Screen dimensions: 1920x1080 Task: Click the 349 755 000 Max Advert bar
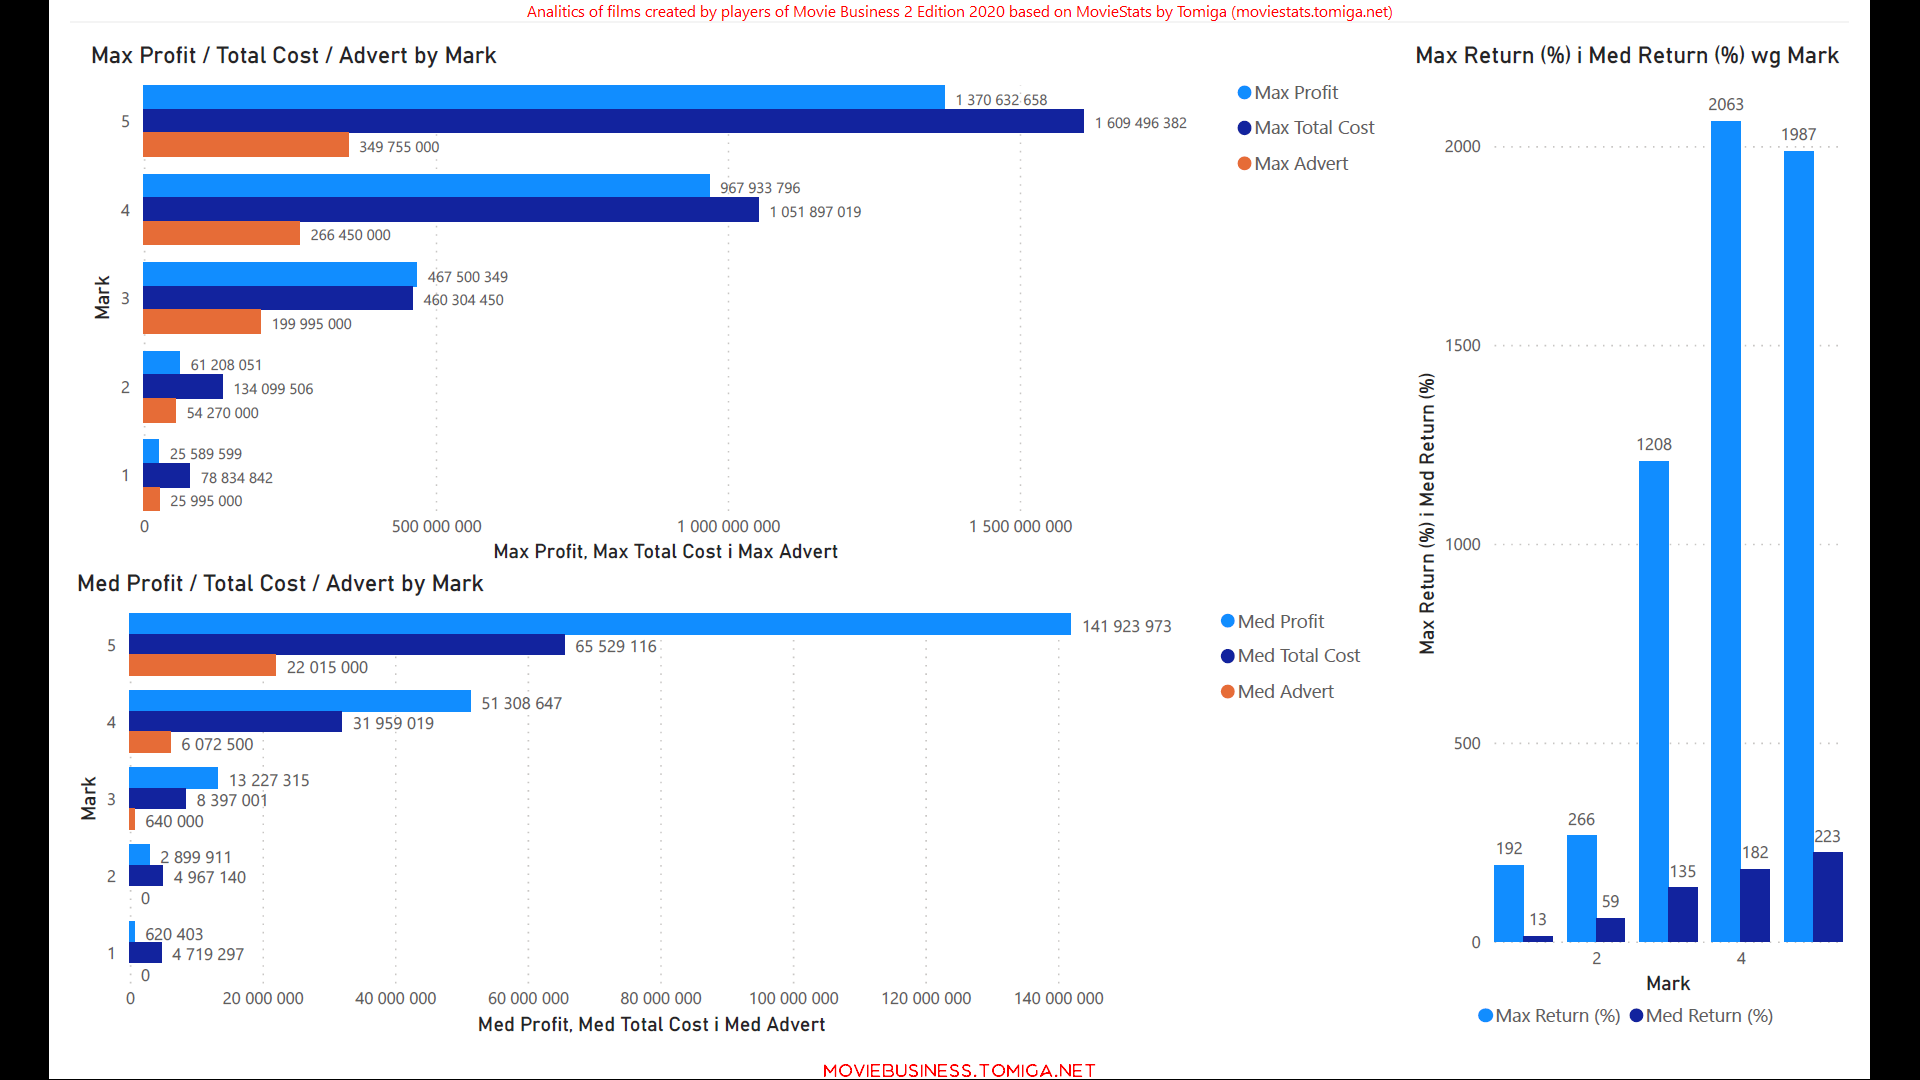pyautogui.click(x=245, y=146)
